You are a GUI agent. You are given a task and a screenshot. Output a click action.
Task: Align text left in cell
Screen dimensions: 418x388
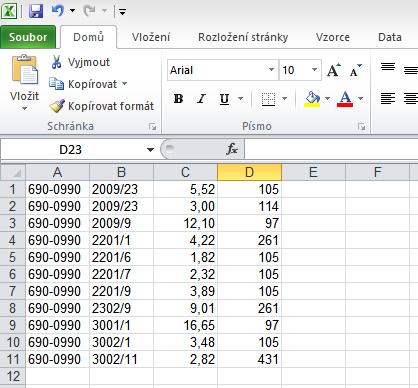click(388, 98)
